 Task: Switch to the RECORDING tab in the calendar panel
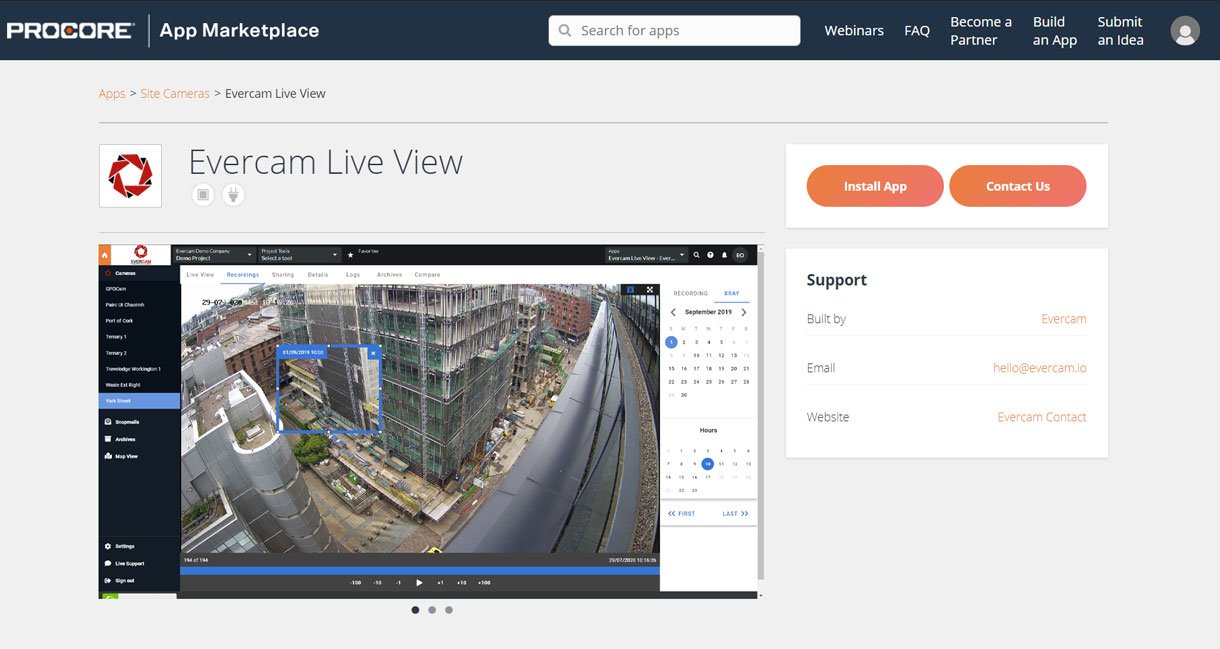coord(690,293)
